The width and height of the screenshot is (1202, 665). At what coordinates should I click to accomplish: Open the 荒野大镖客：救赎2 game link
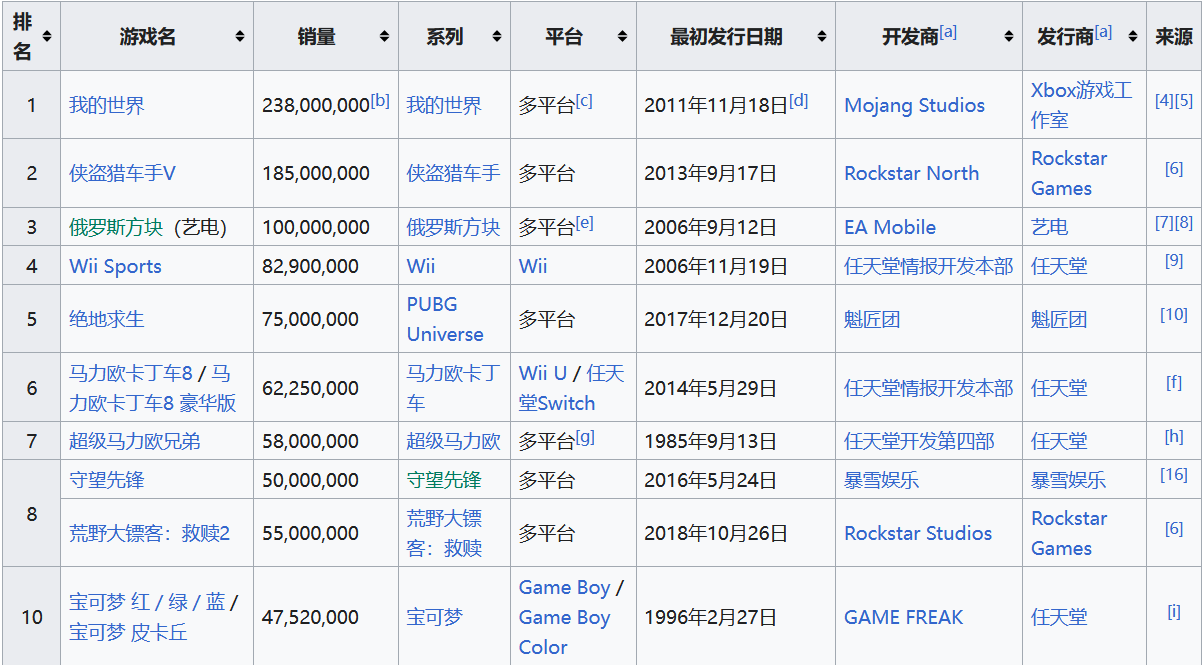click(150, 533)
